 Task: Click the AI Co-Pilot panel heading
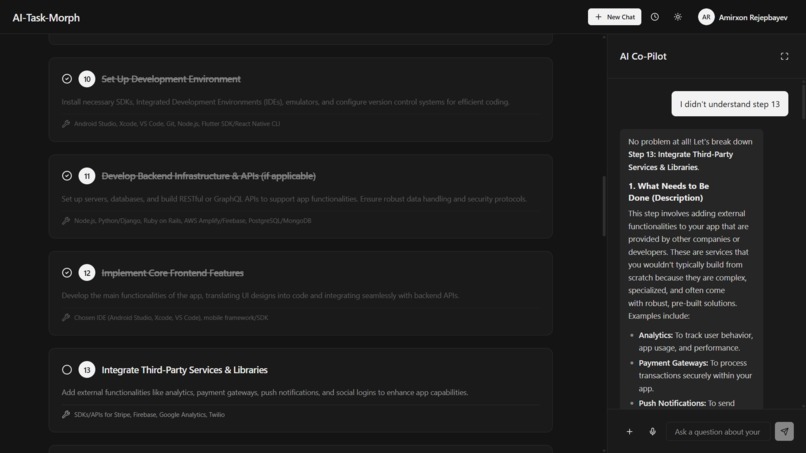pos(643,57)
